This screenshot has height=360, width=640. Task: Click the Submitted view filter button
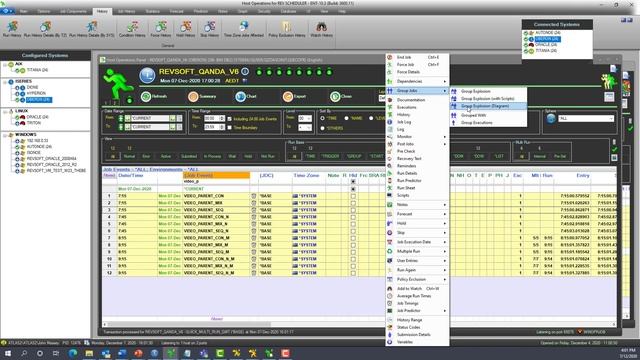coord(189,156)
